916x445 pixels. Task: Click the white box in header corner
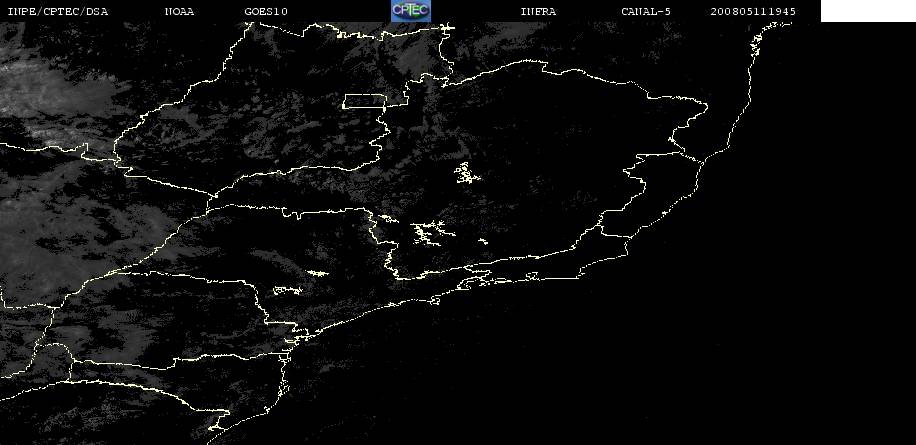[x=868, y=11]
